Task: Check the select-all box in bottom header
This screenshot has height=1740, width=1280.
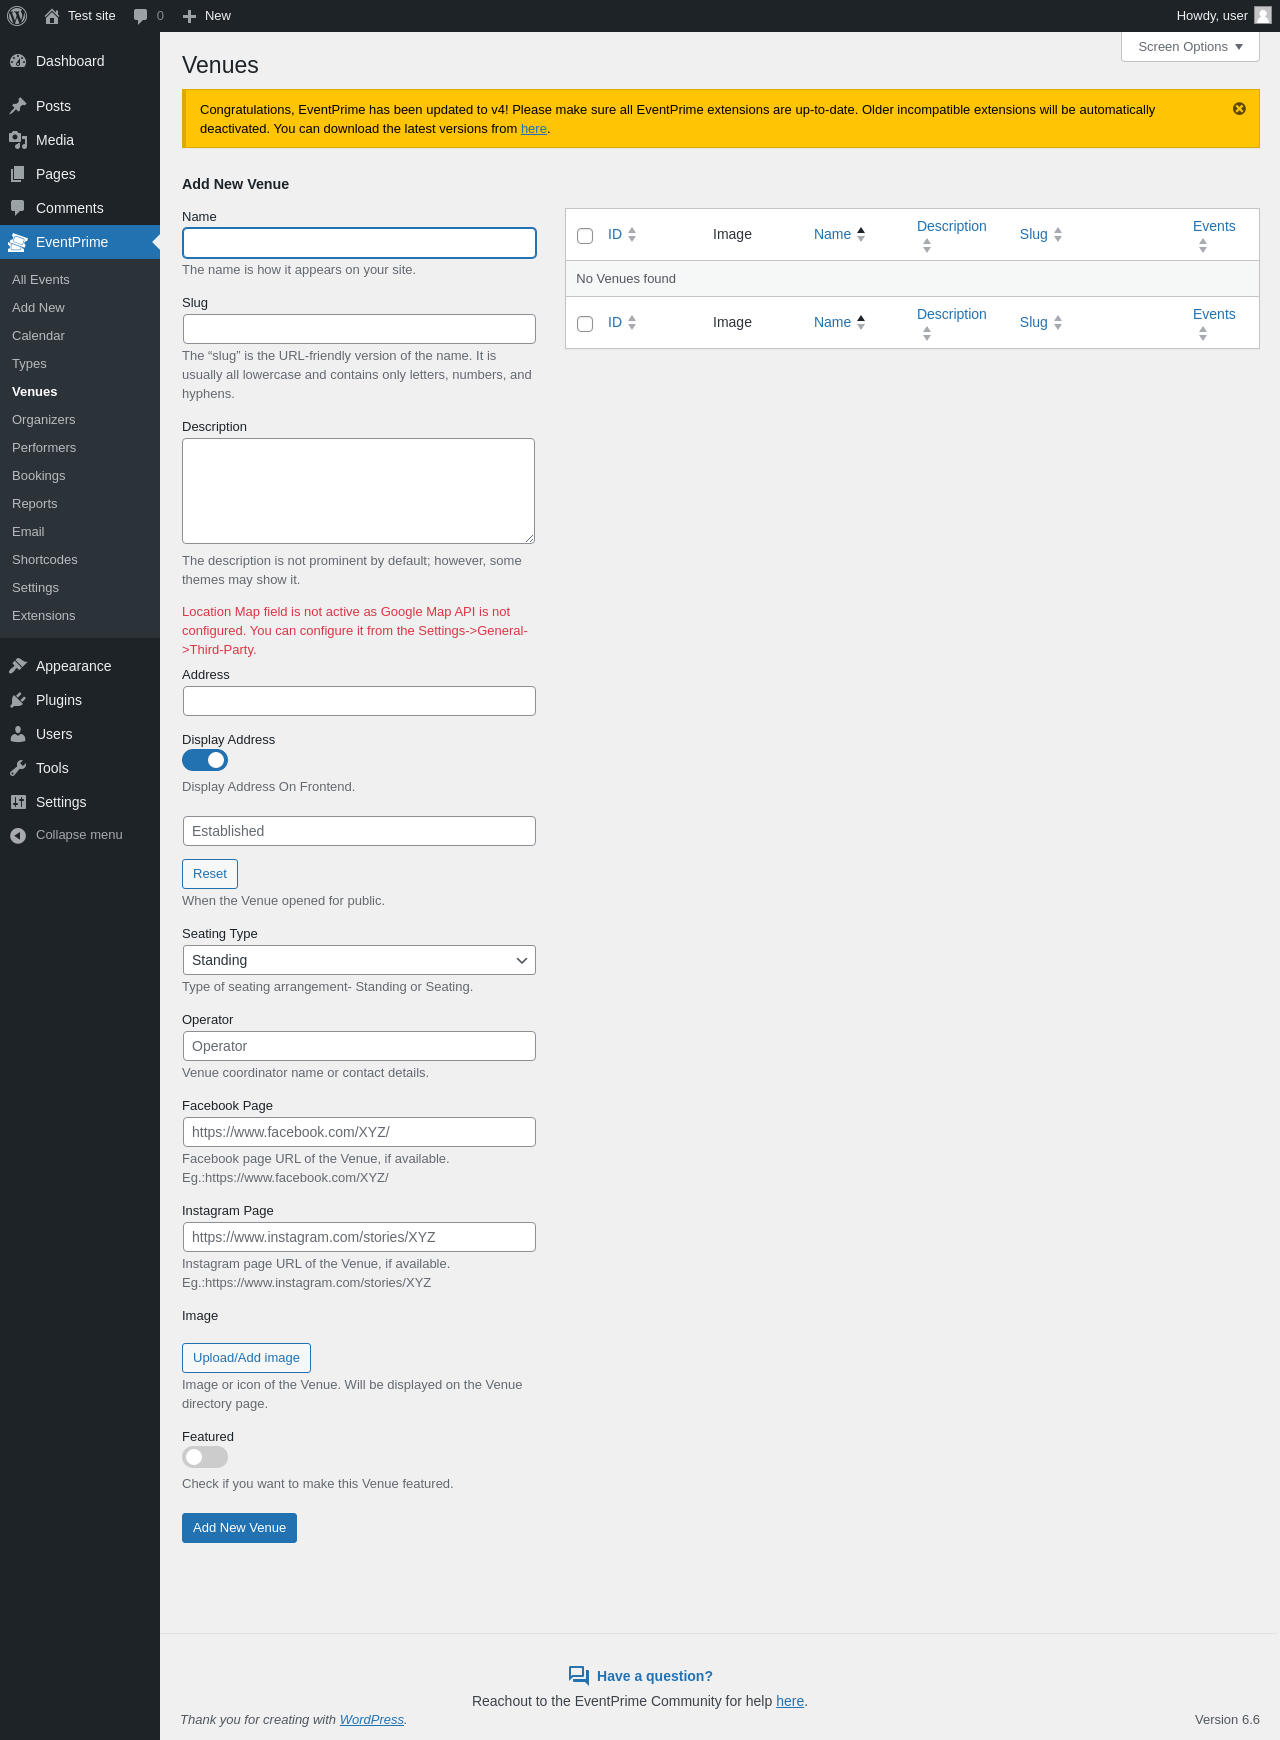Action: [585, 324]
